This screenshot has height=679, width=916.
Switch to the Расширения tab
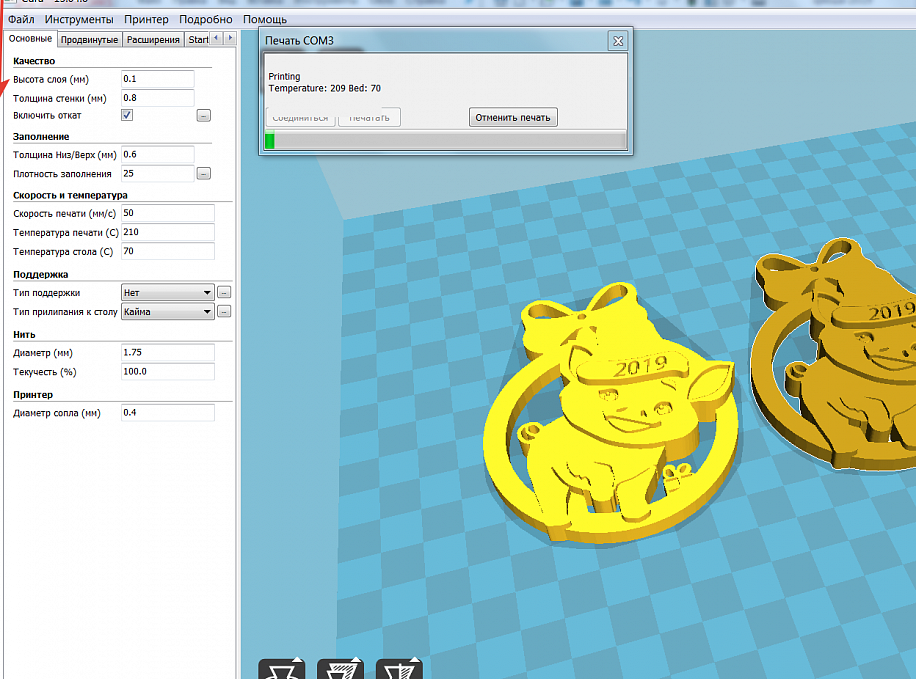(153, 40)
